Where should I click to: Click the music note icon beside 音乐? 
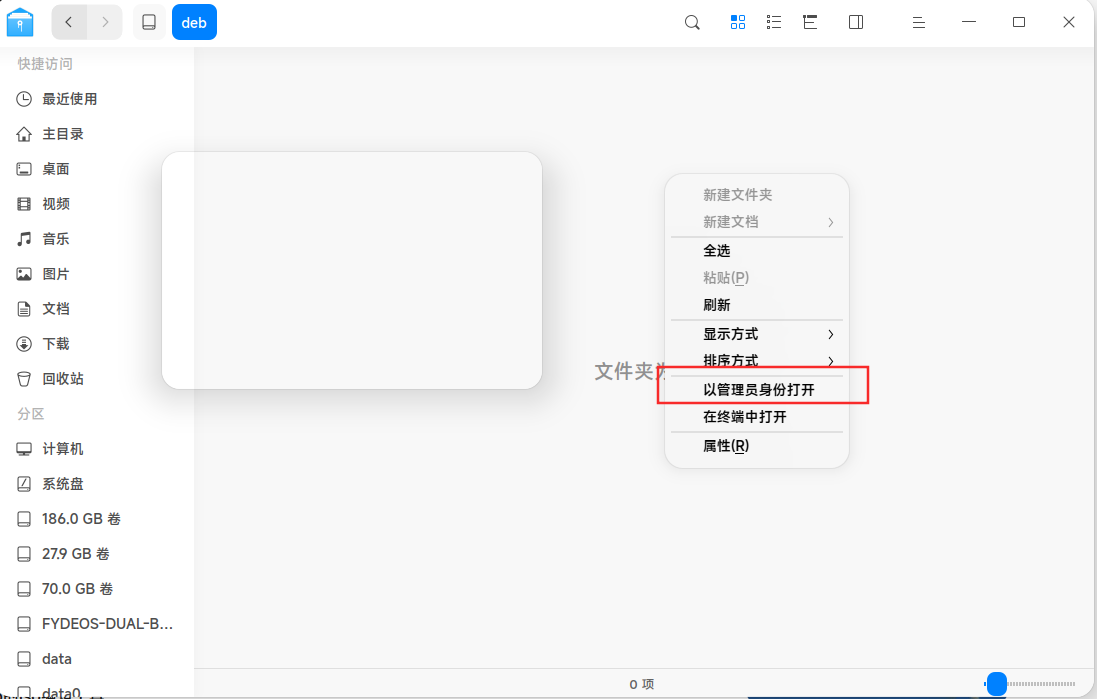pos(24,239)
